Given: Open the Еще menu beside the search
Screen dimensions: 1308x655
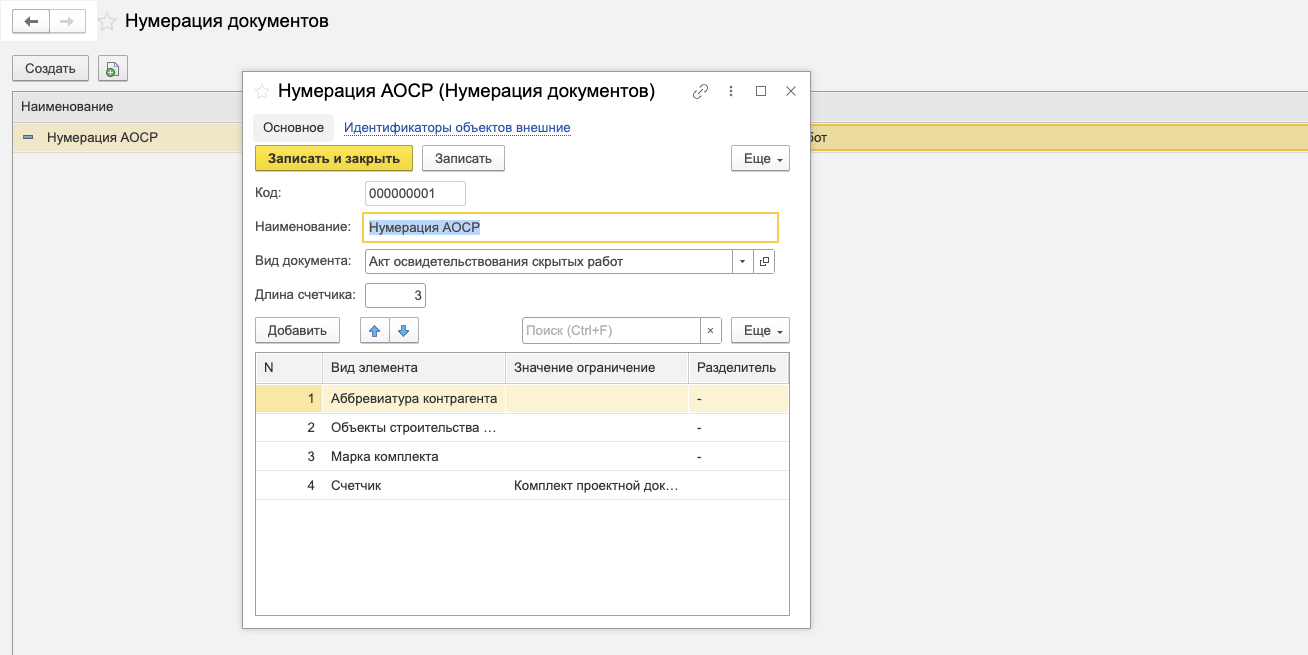Looking at the screenshot, I should pos(760,331).
